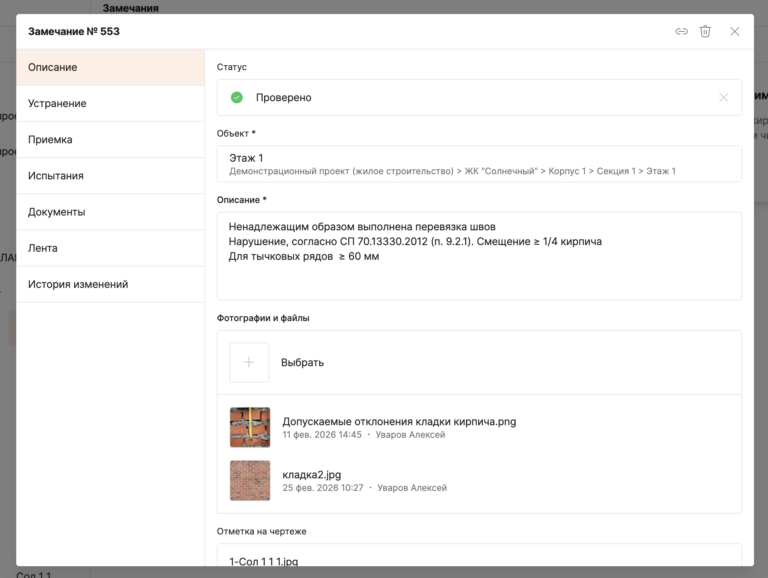Open the Лента feed tab
This screenshot has height=578, width=768.
point(110,248)
